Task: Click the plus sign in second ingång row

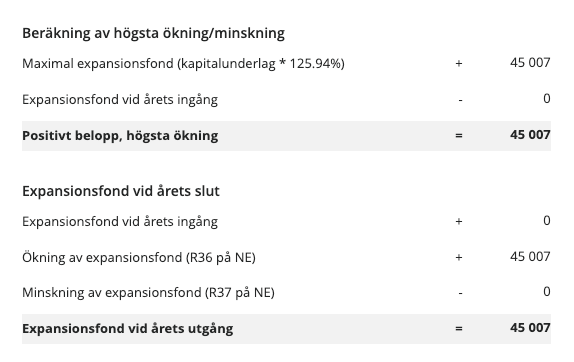Action: pyautogui.click(x=459, y=221)
